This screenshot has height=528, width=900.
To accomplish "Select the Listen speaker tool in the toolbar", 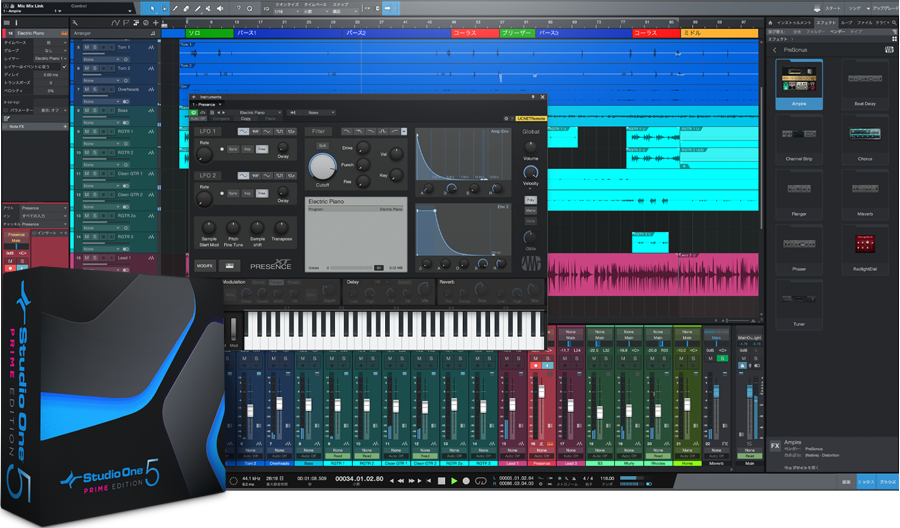I will tap(220, 9).
